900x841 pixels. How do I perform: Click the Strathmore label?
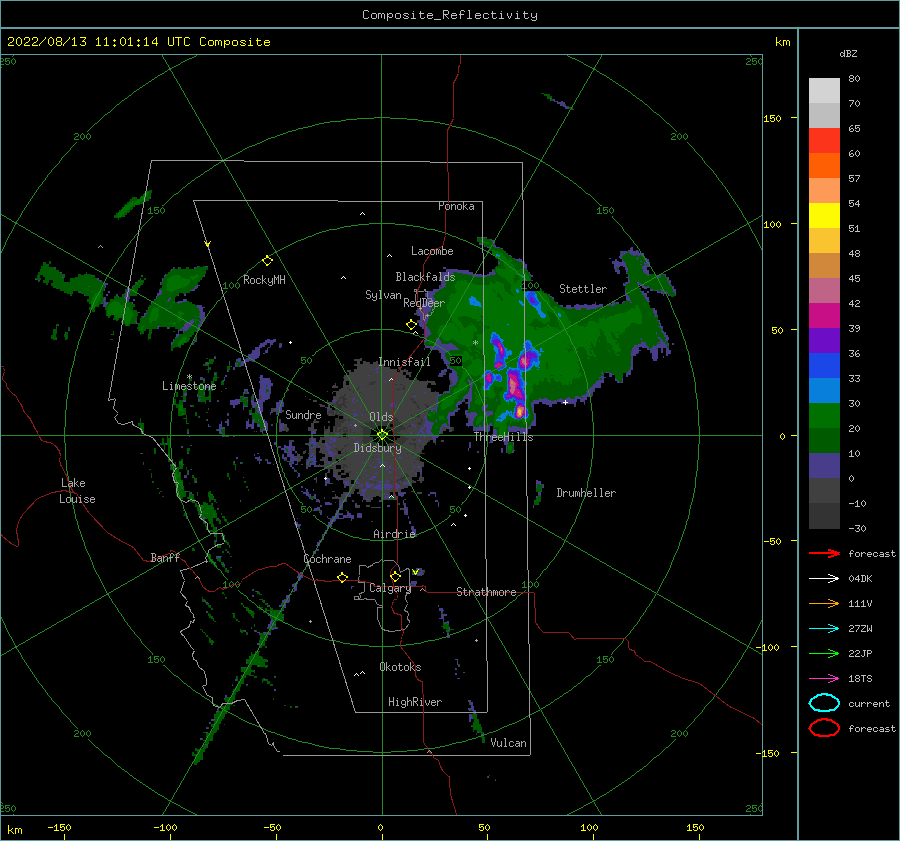pyautogui.click(x=486, y=592)
